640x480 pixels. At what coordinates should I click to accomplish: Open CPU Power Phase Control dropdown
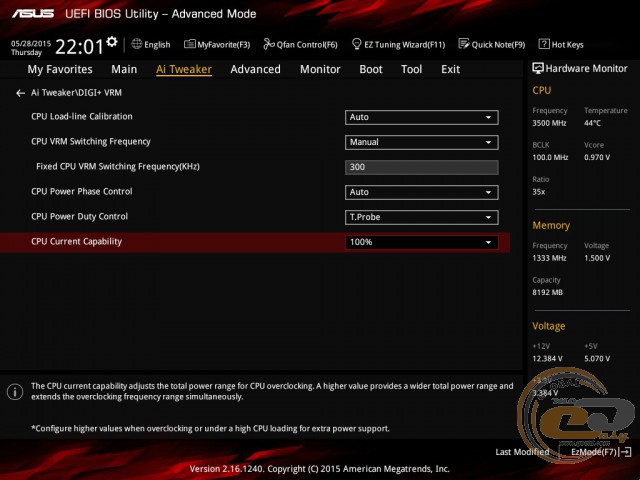click(x=421, y=192)
